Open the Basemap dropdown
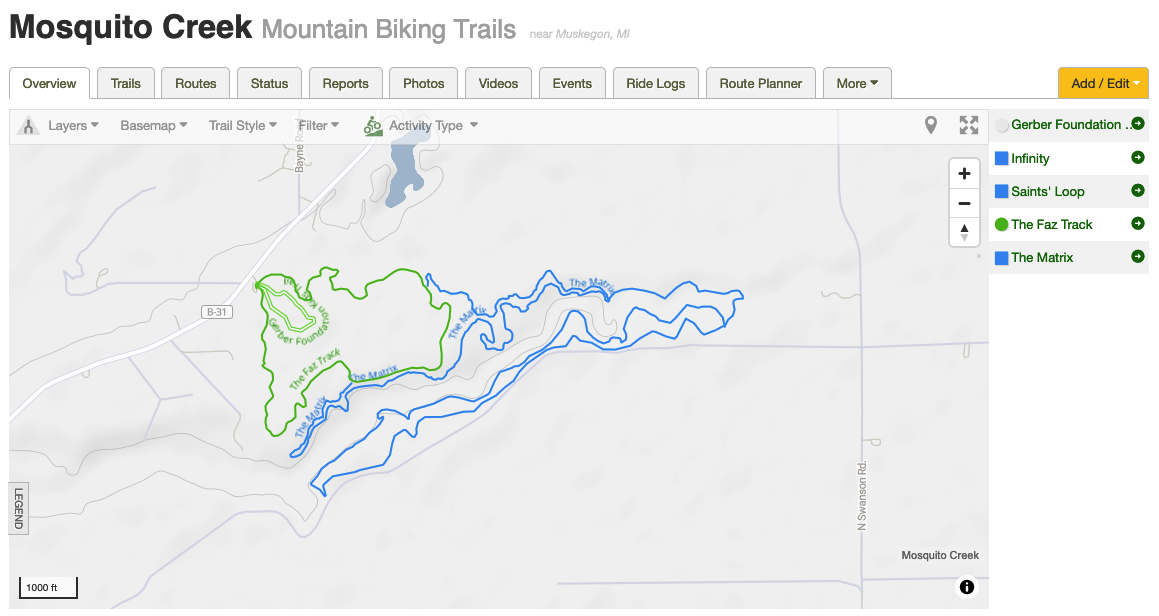Image resolution: width=1159 pixels, height=616 pixels. [153, 126]
